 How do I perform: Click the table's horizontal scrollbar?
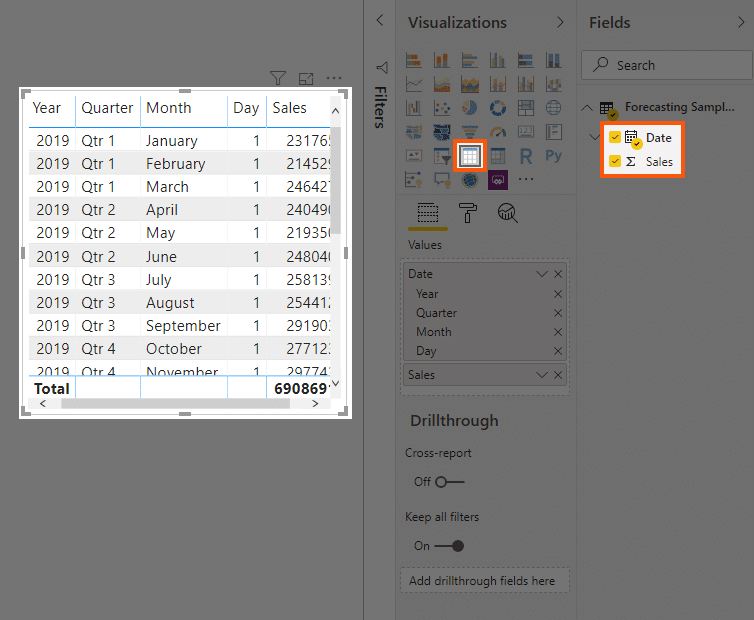point(176,404)
